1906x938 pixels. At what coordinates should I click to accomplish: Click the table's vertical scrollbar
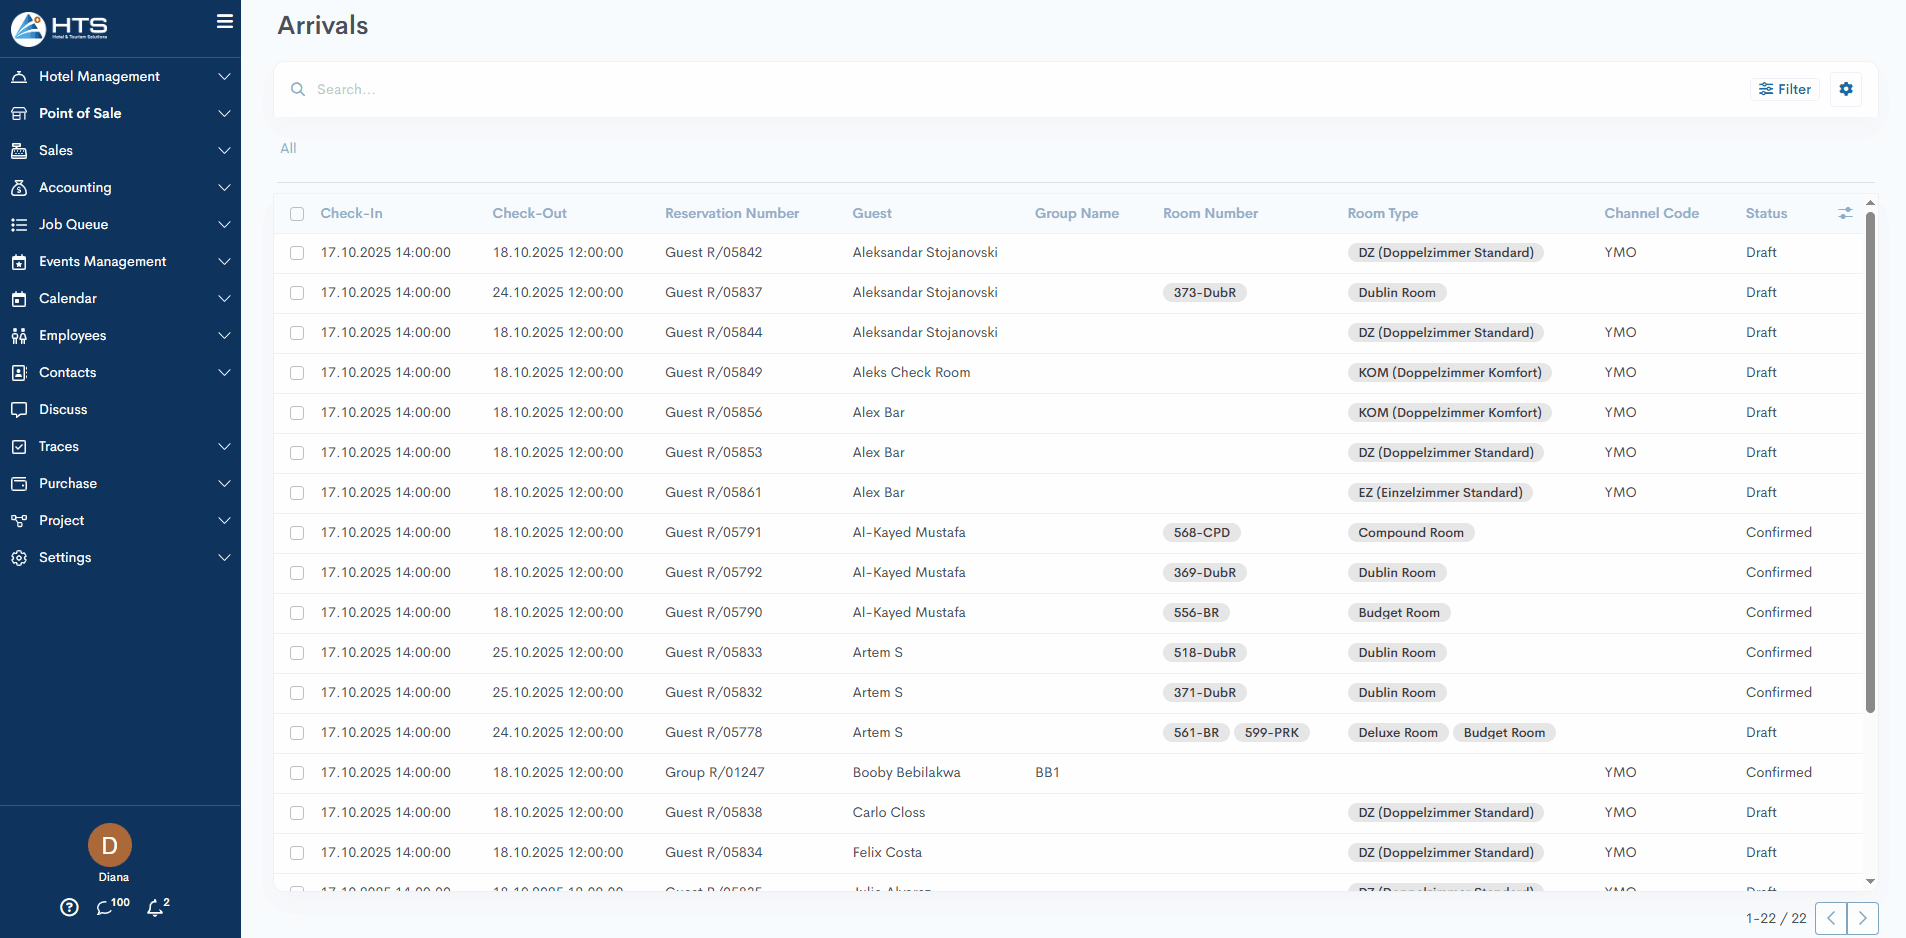coord(1869,460)
